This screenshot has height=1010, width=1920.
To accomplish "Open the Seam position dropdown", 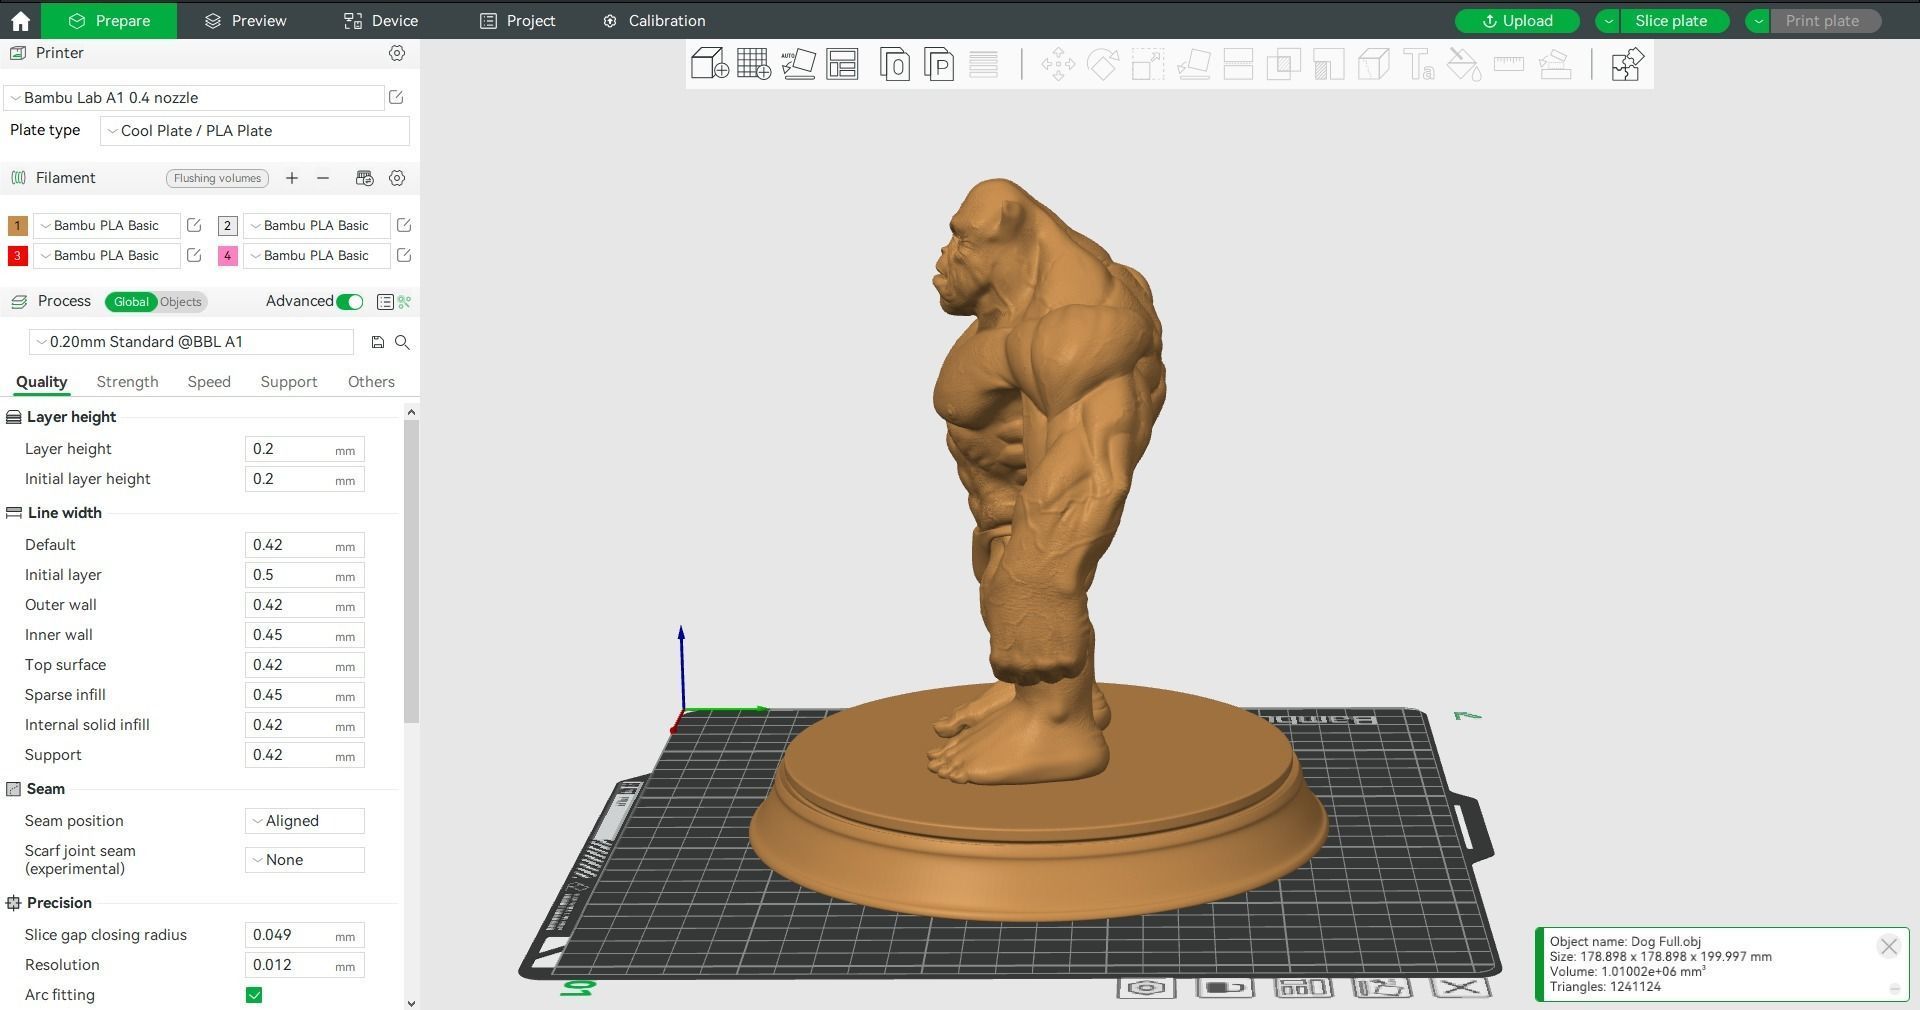I will (x=305, y=821).
